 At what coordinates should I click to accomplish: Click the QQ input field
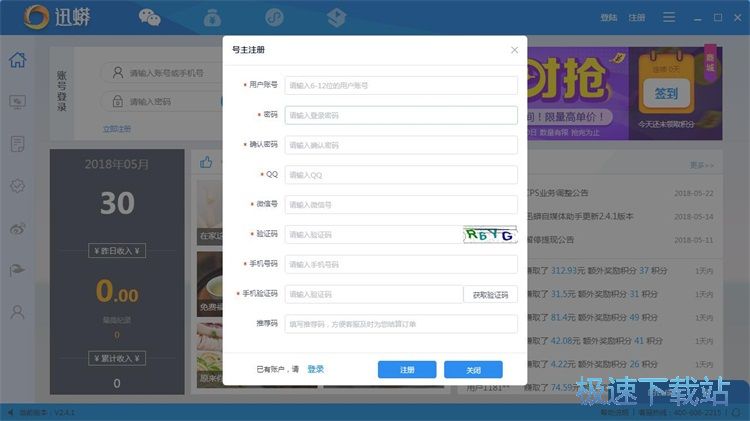pos(401,175)
